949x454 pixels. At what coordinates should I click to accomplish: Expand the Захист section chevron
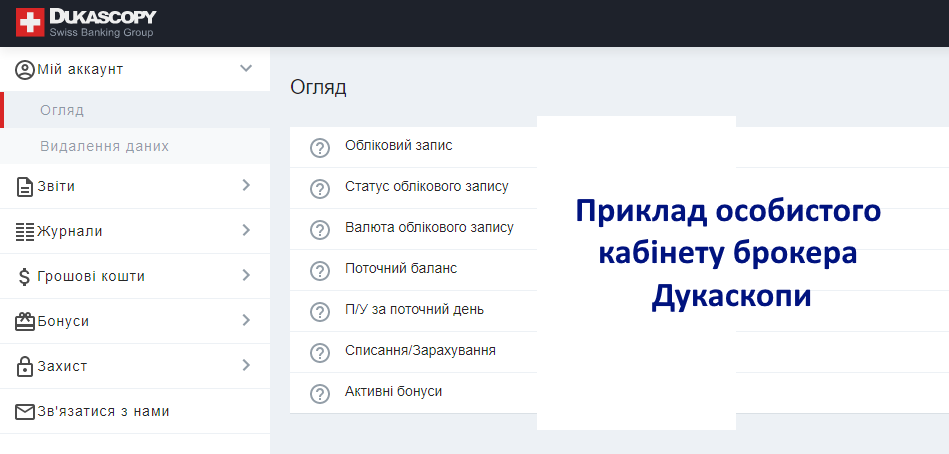(x=246, y=365)
